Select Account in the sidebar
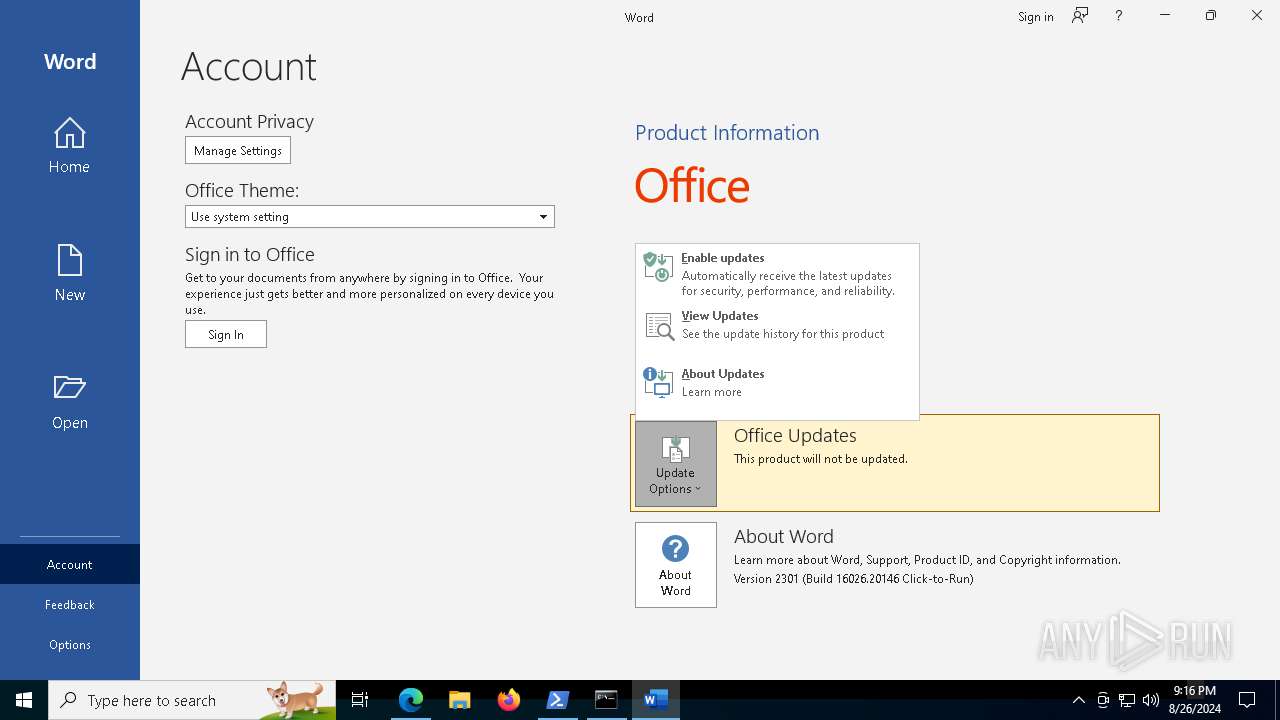1280x720 pixels. [69, 564]
